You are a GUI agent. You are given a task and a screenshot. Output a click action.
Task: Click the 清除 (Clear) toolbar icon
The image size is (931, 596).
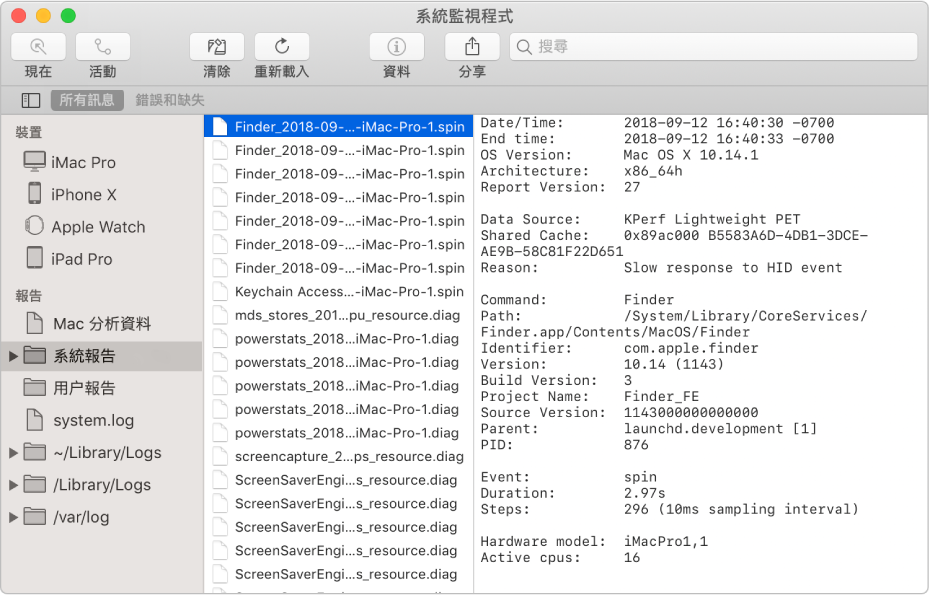(217, 47)
